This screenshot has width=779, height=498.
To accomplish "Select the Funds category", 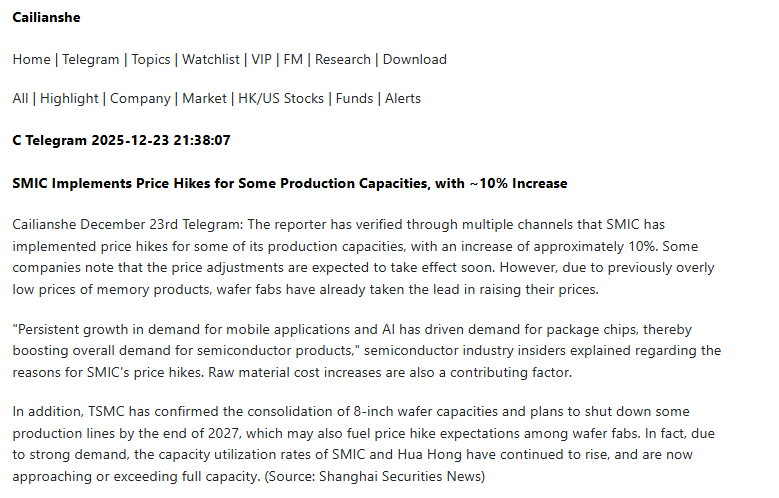I will (355, 98).
